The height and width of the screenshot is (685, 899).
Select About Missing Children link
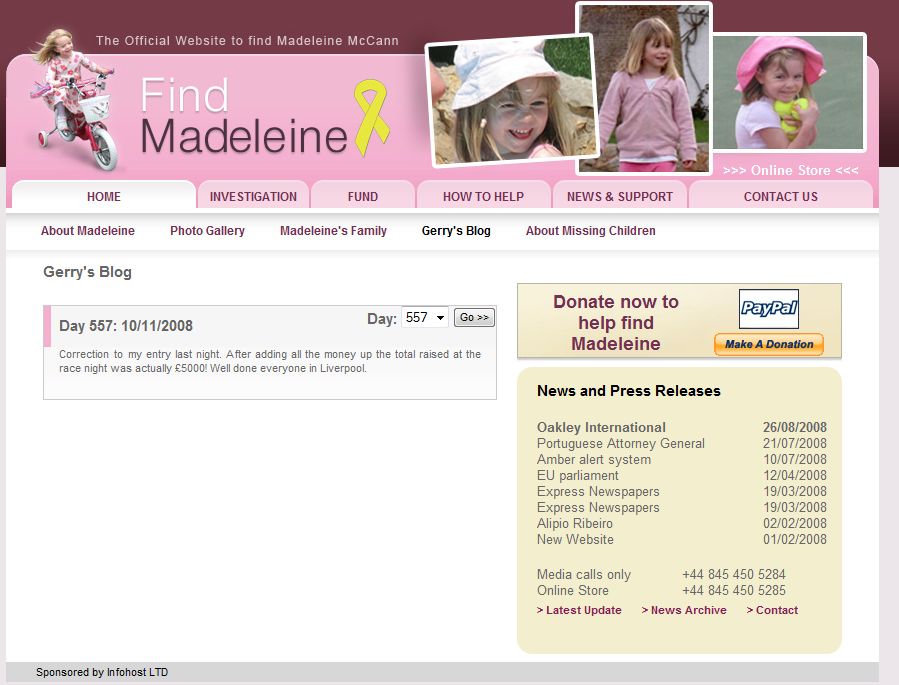(x=590, y=231)
